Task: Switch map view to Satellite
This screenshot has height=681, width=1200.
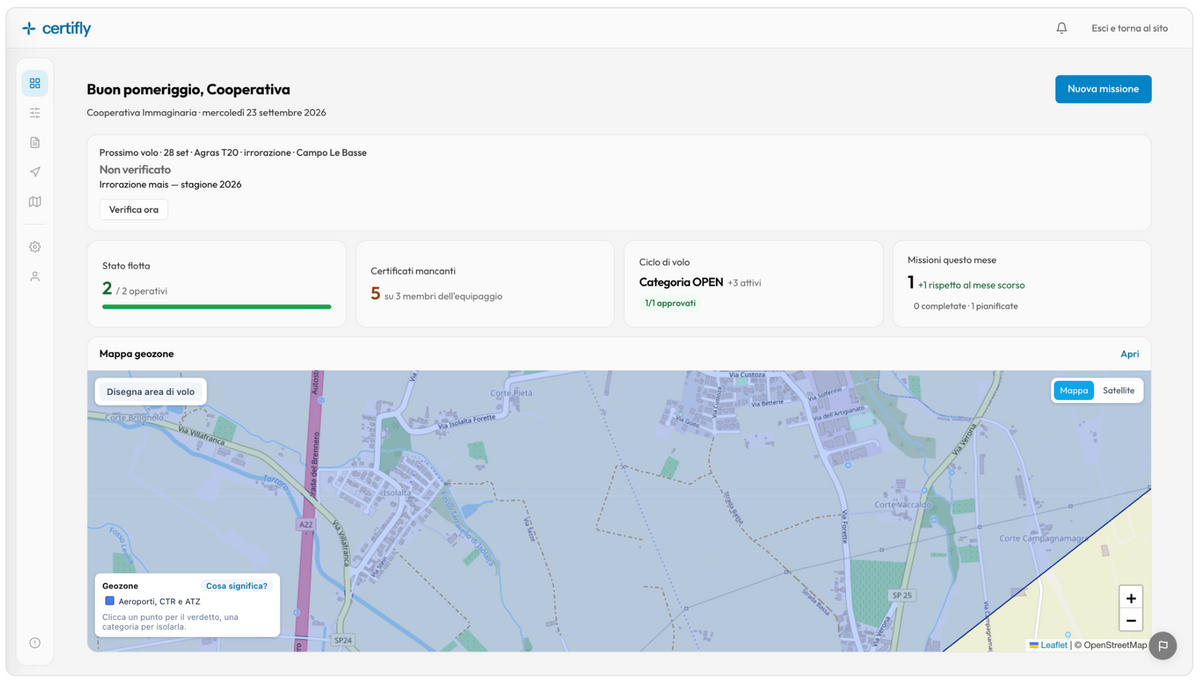Action: pyautogui.click(x=1118, y=391)
